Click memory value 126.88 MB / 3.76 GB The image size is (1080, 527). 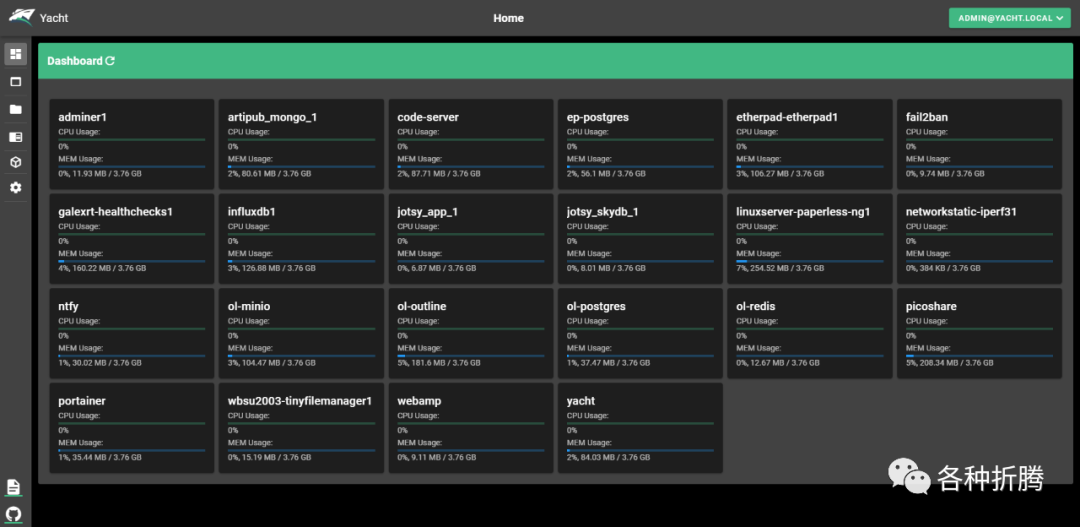point(278,268)
